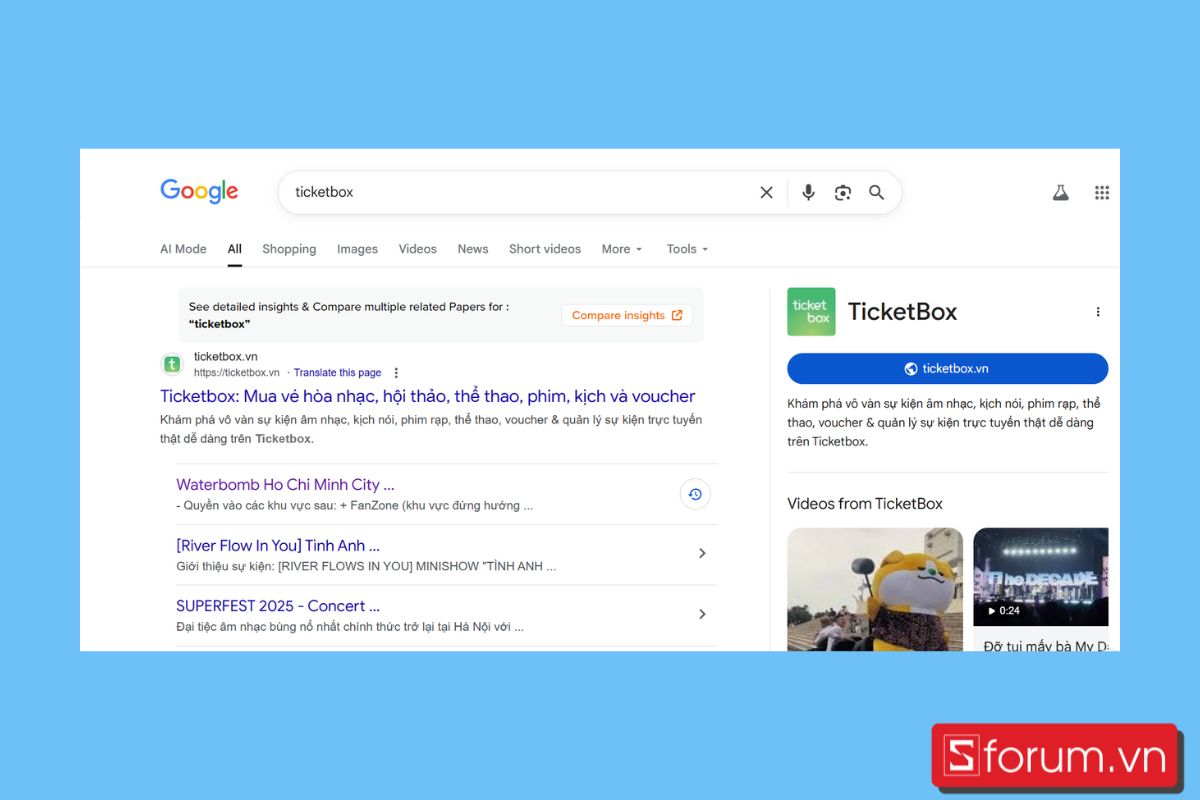The image size is (1200, 800).
Task: Click the TicketBox green logo in knowledge panel
Action: click(x=811, y=311)
